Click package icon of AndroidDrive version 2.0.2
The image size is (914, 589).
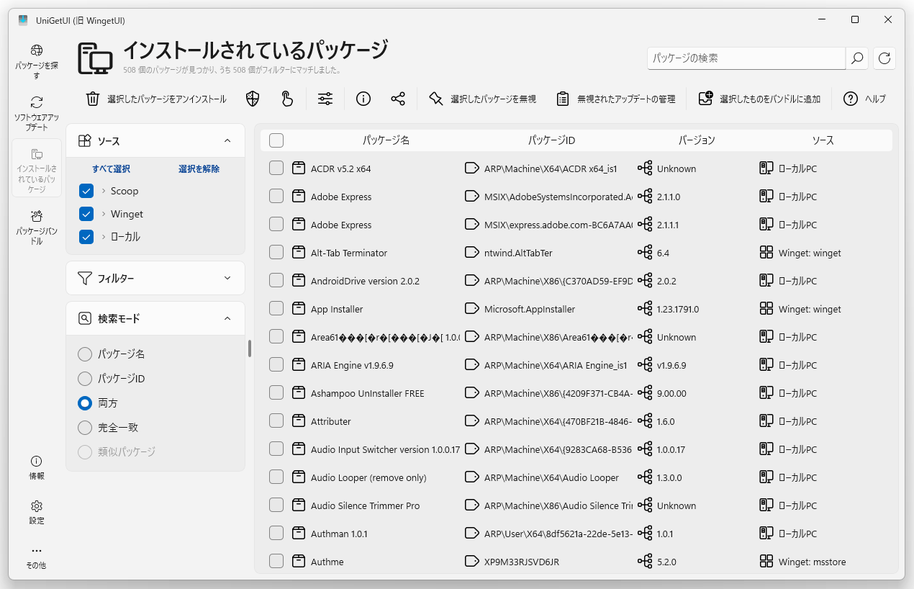point(298,281)
